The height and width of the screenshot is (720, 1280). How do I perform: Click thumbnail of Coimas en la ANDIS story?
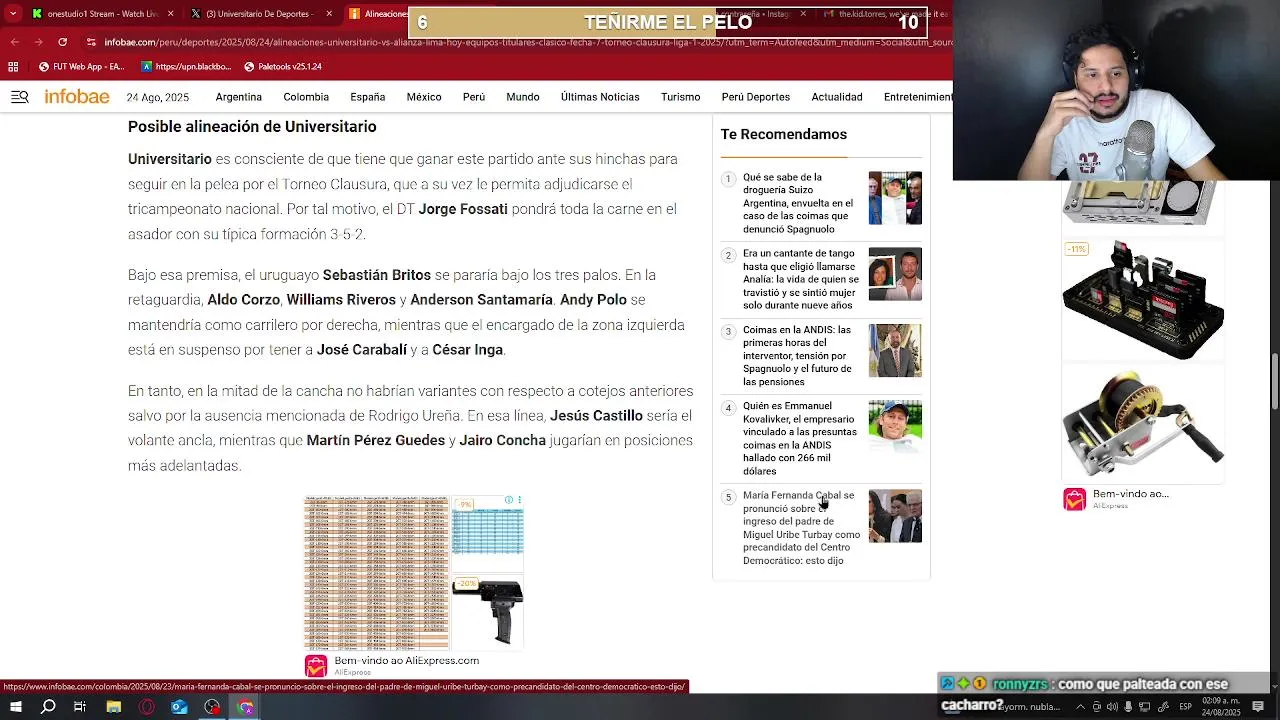coord(895,350)
